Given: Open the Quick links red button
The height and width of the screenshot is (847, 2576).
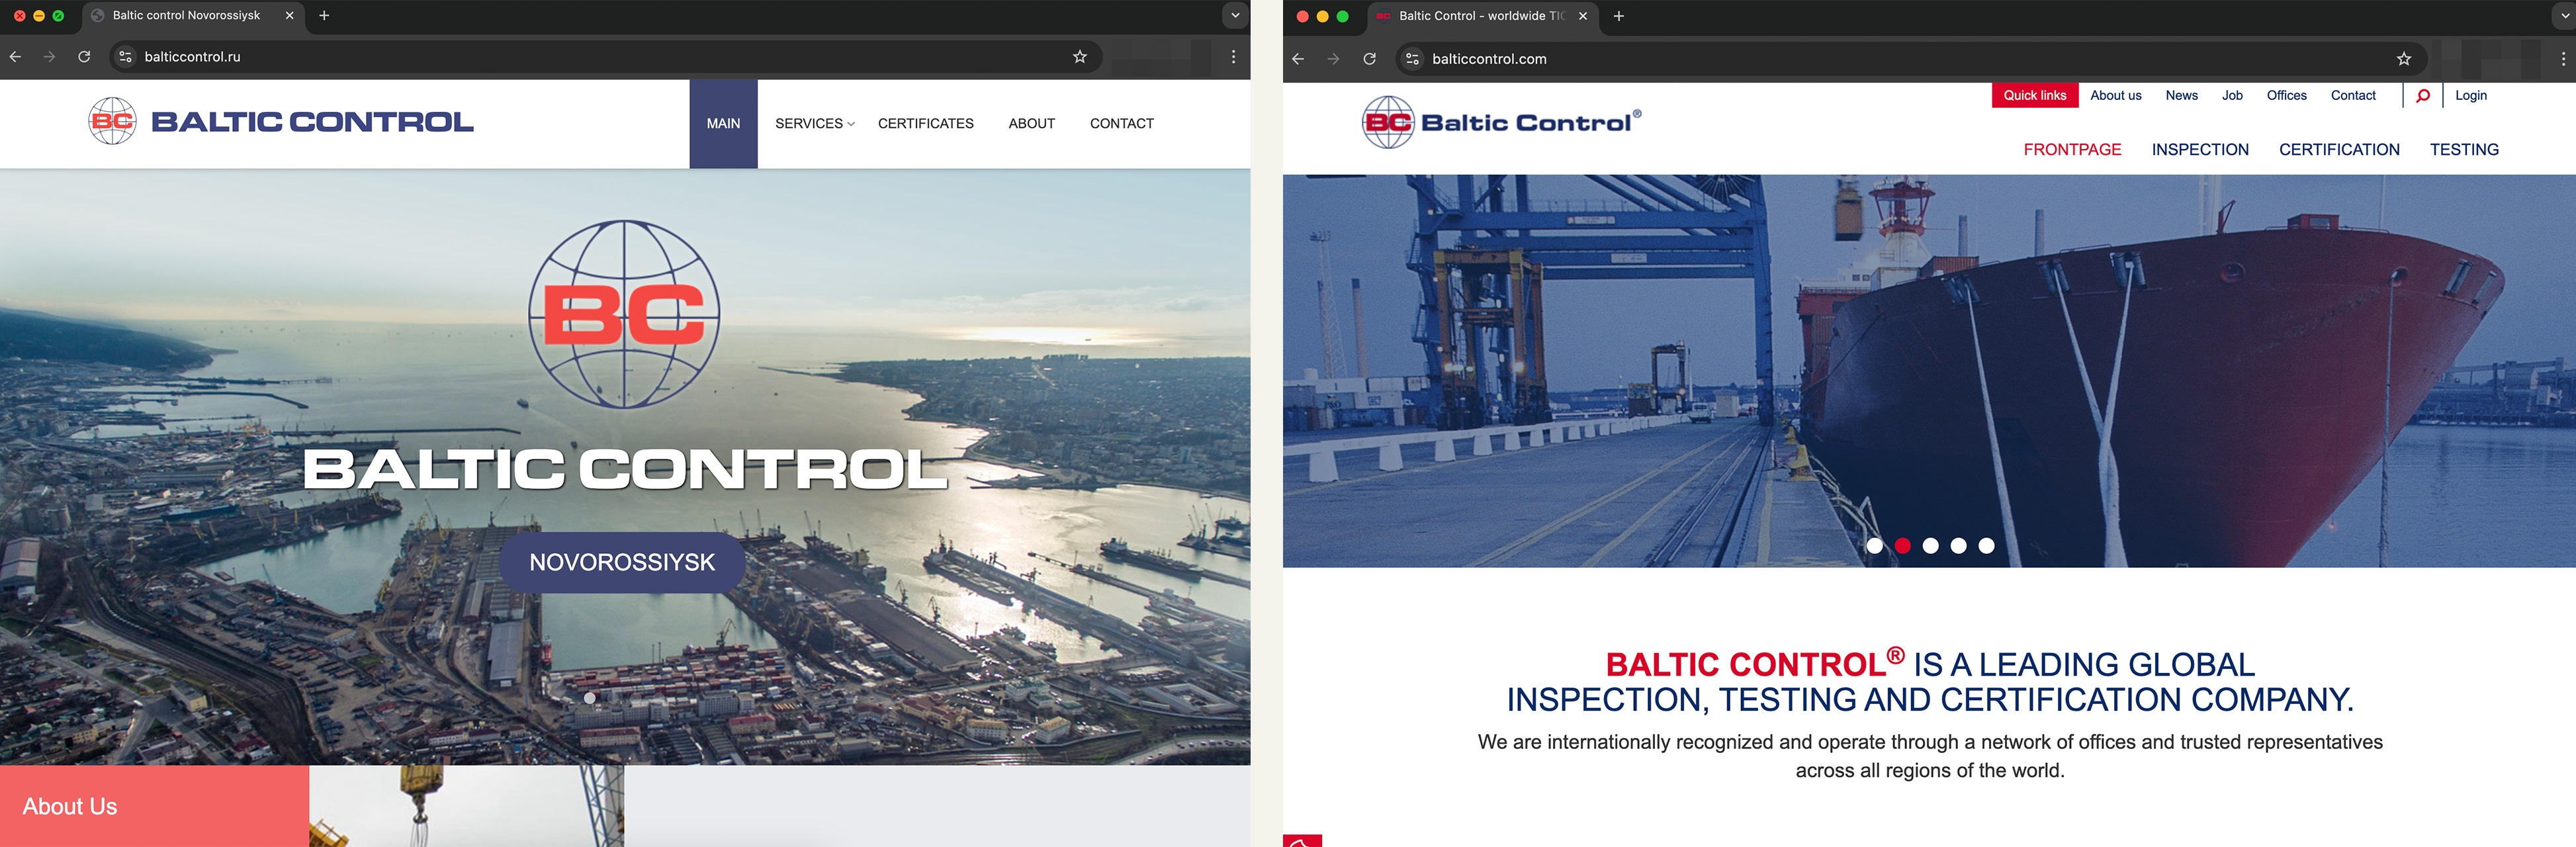Looking at the screenshot, I should [x=2034, y=95].
